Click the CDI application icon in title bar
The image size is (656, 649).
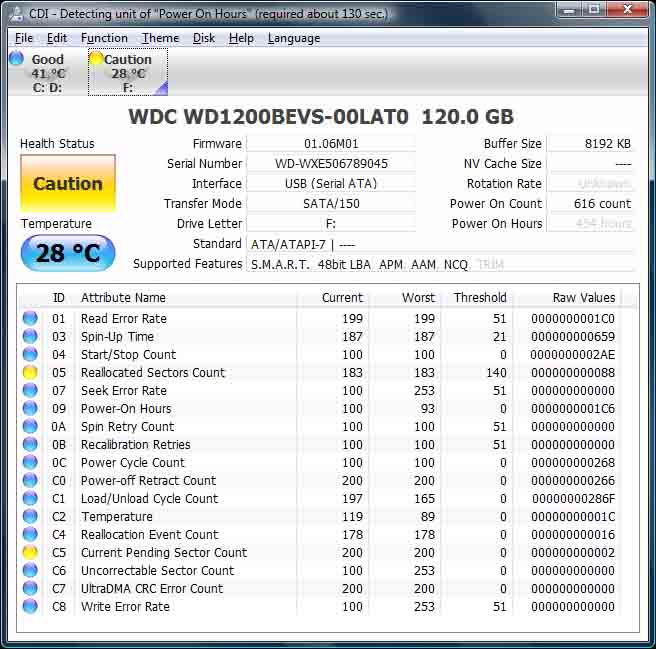coord(17,14)
